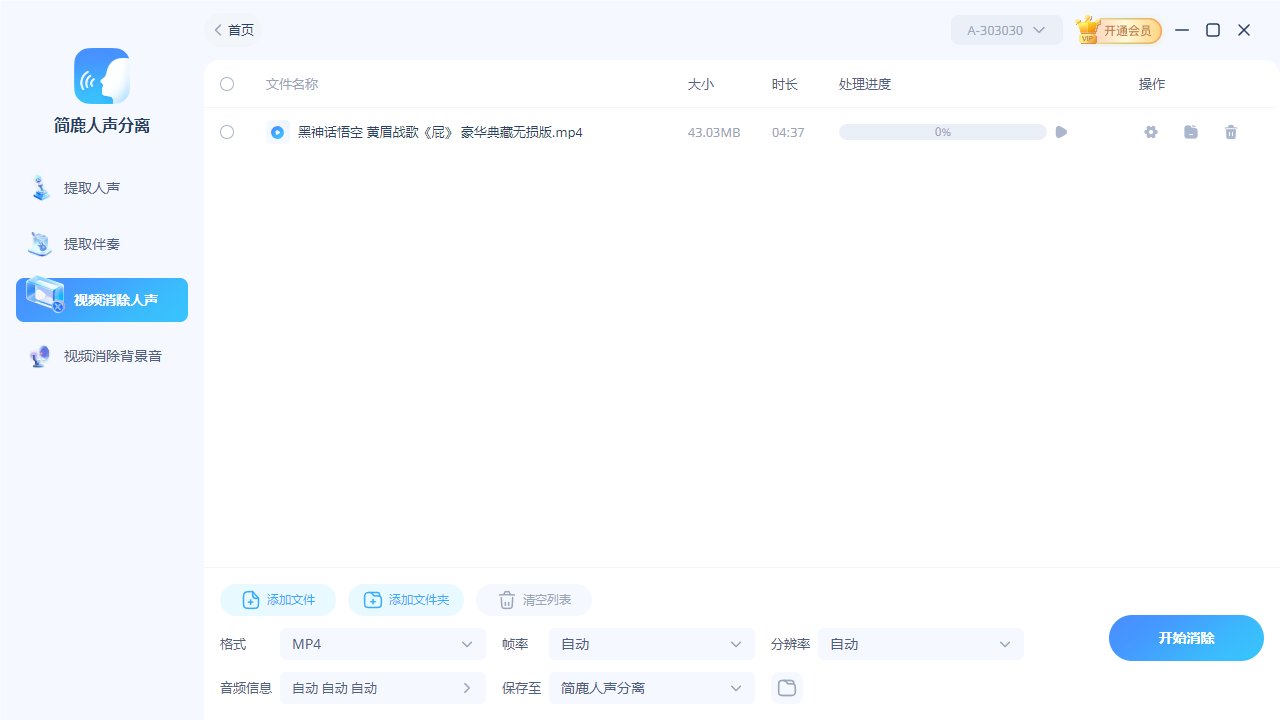
Task: Select the radio indicator on the video row
Action: (x=277, y=132)
